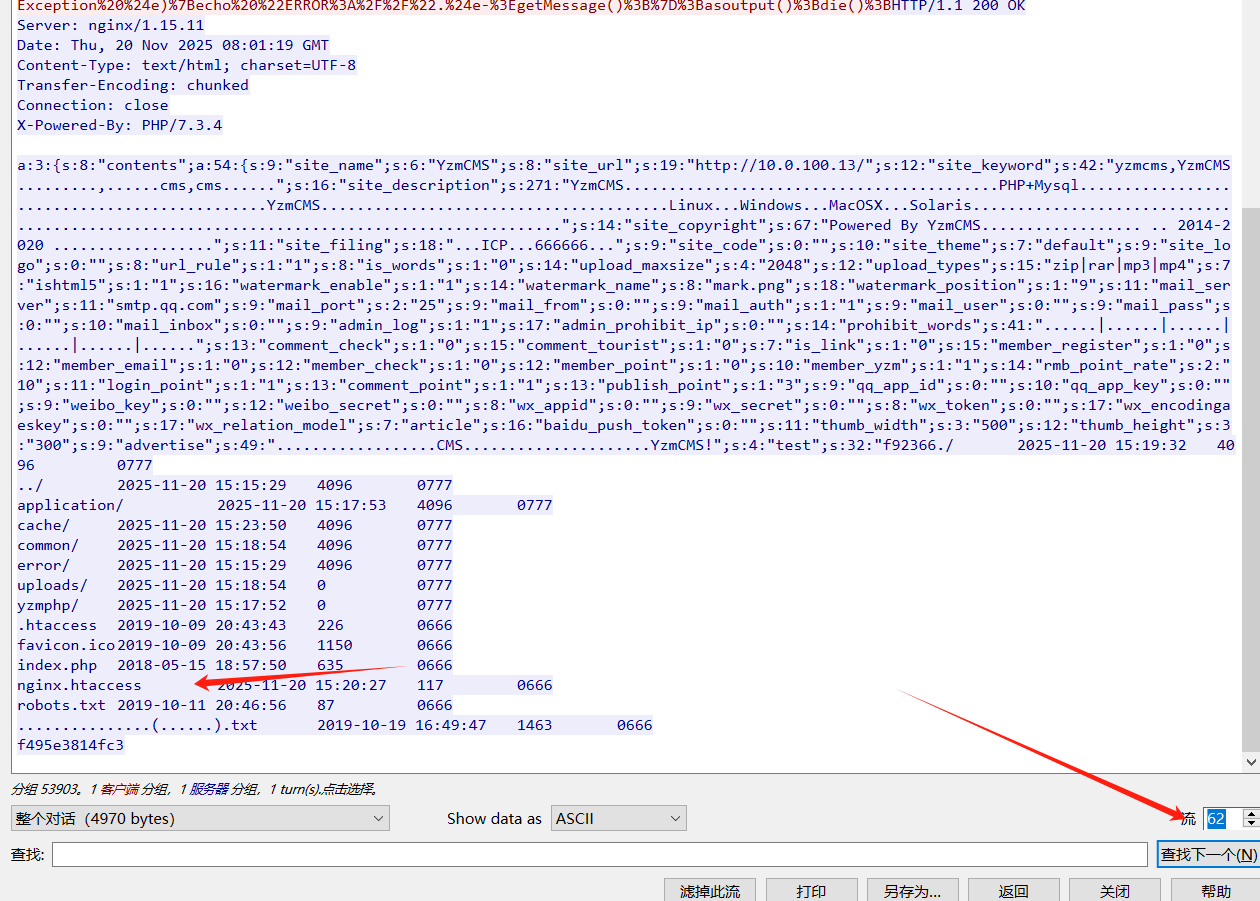Open 帮助 help for this dialog

1215,891
